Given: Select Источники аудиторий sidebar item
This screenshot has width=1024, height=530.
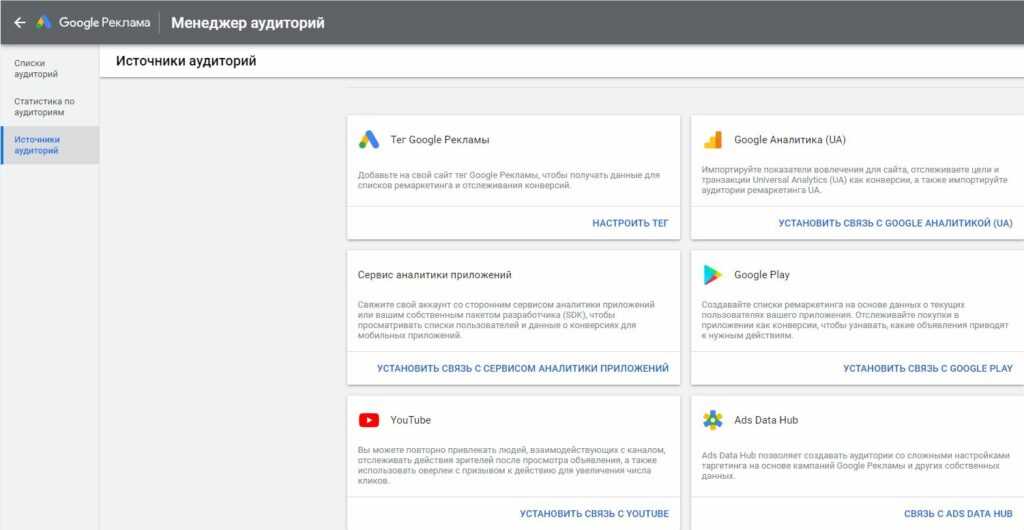Looking at the screenshot, I should 38,145.
